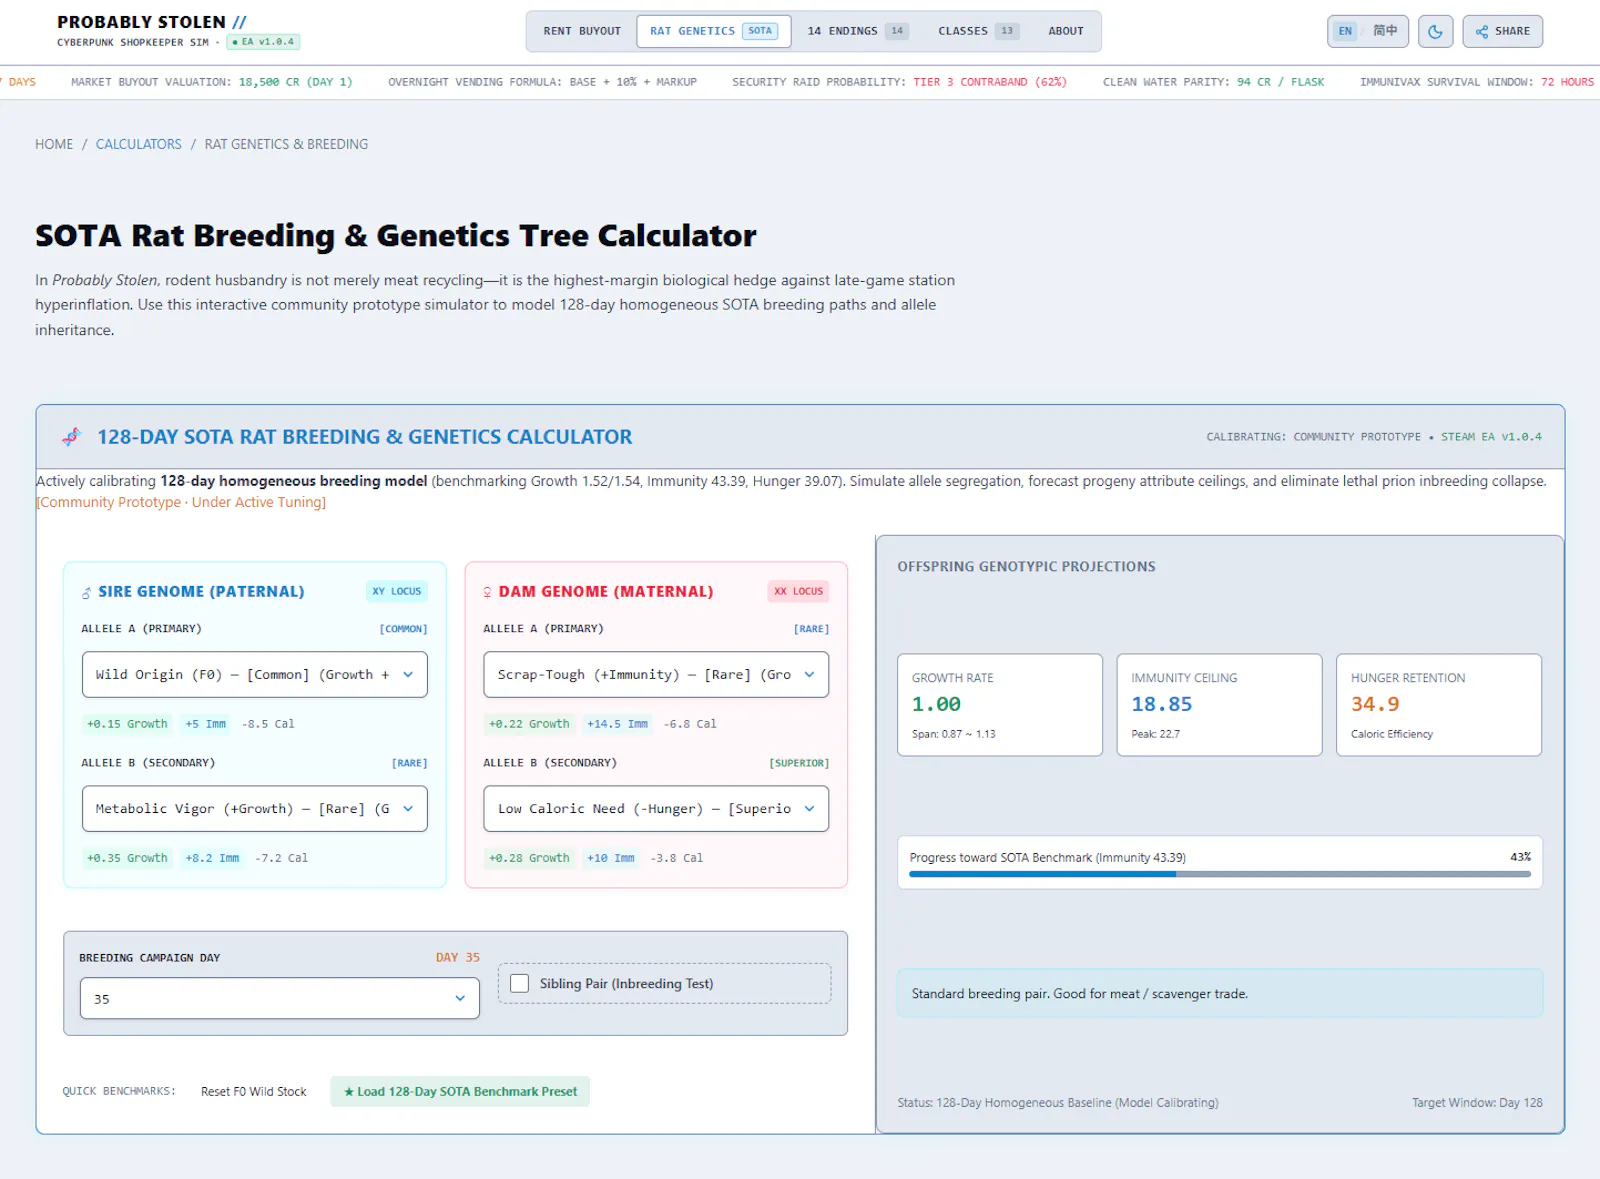The width and height of the screenshot is (1600, 1179).
Task: Click Immunivax Survival Window ticker item
Action: point(1476,82)
